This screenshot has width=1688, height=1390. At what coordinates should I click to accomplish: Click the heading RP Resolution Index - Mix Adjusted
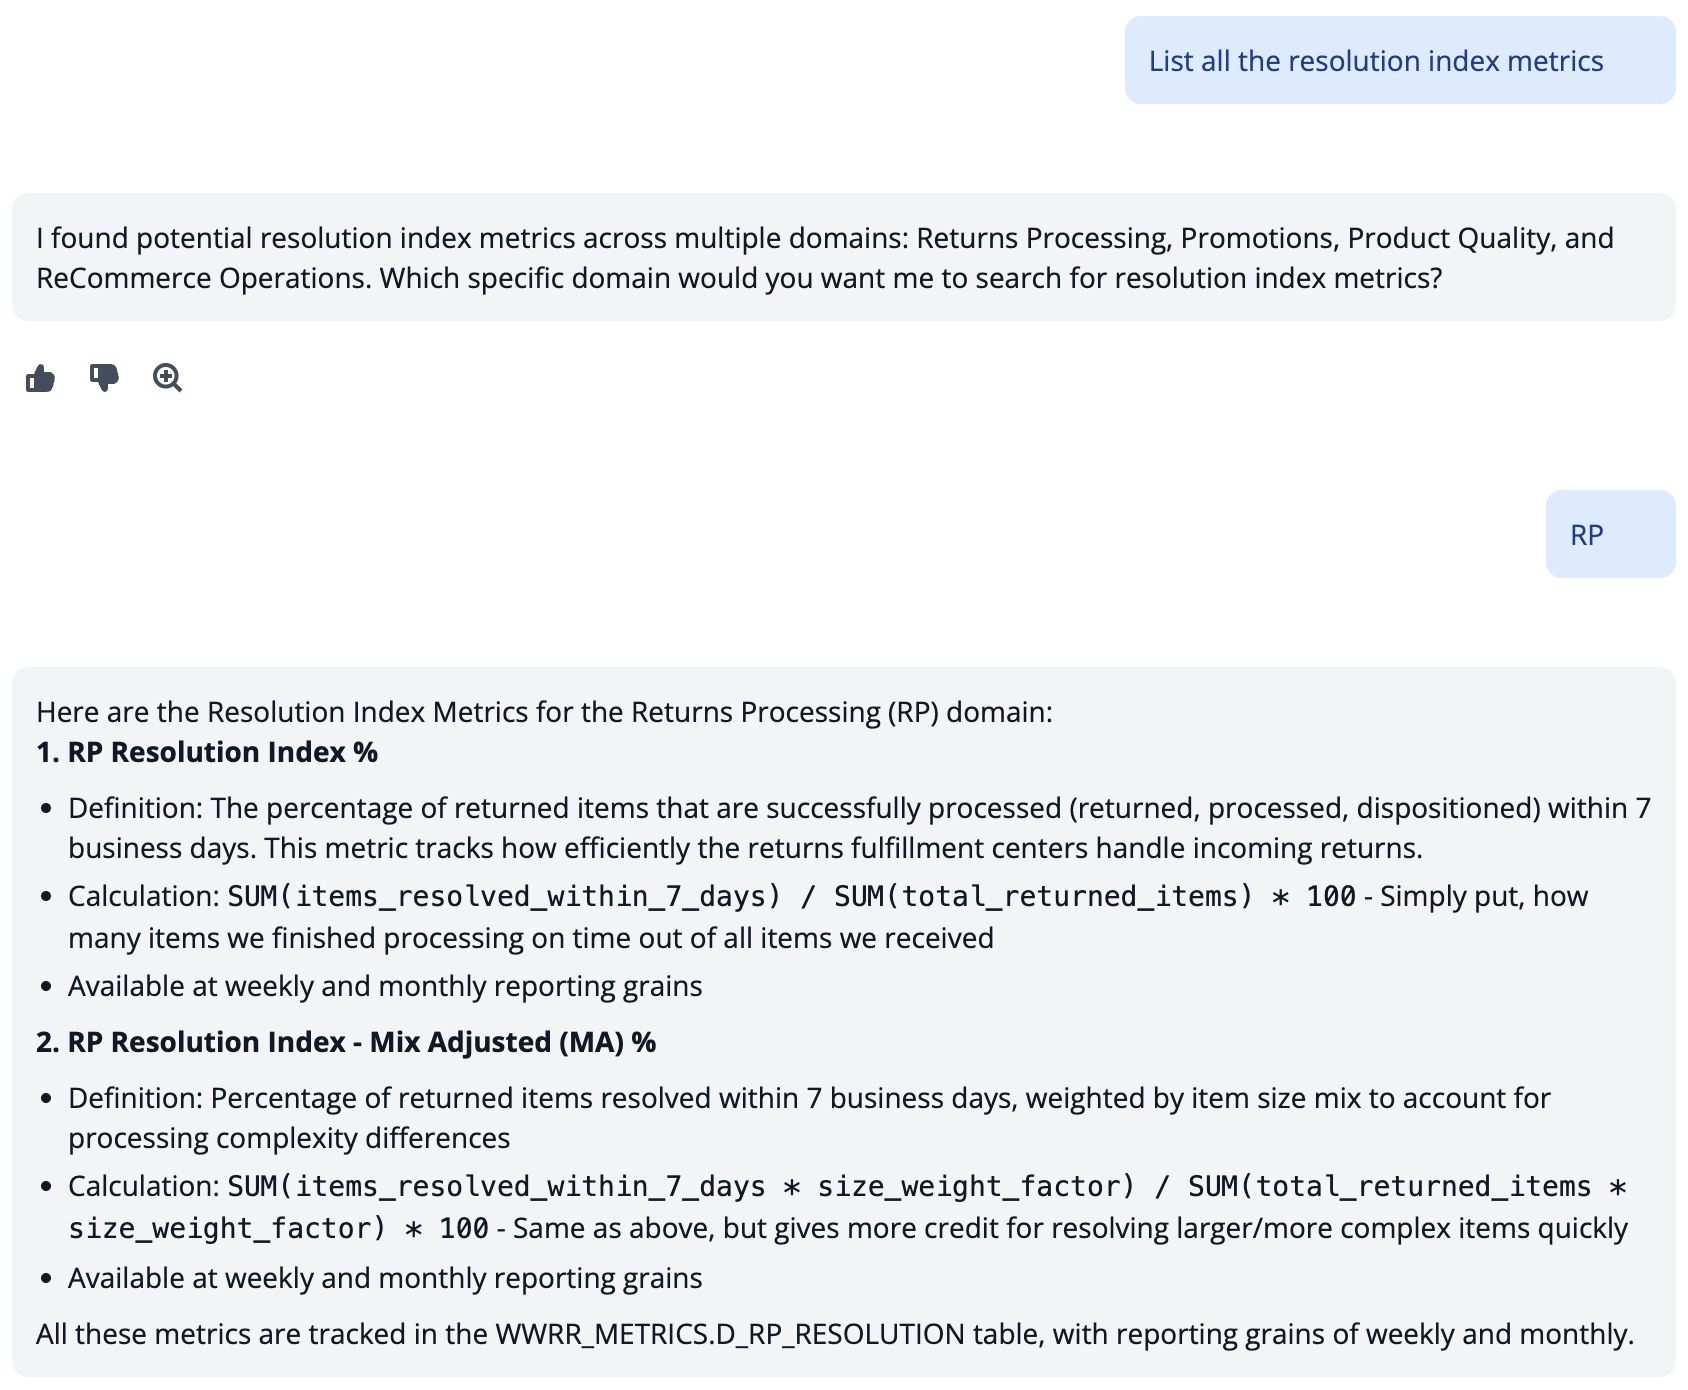360,1042
